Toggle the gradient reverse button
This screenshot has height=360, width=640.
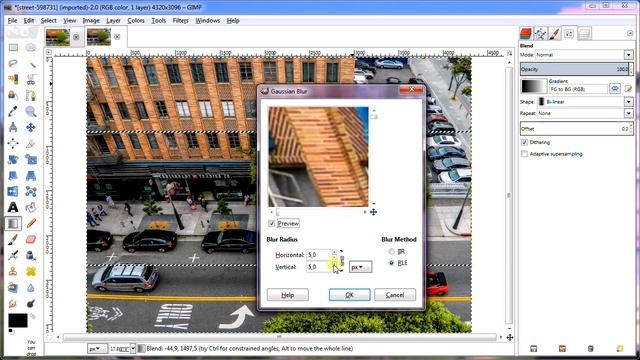click(615, 89)
